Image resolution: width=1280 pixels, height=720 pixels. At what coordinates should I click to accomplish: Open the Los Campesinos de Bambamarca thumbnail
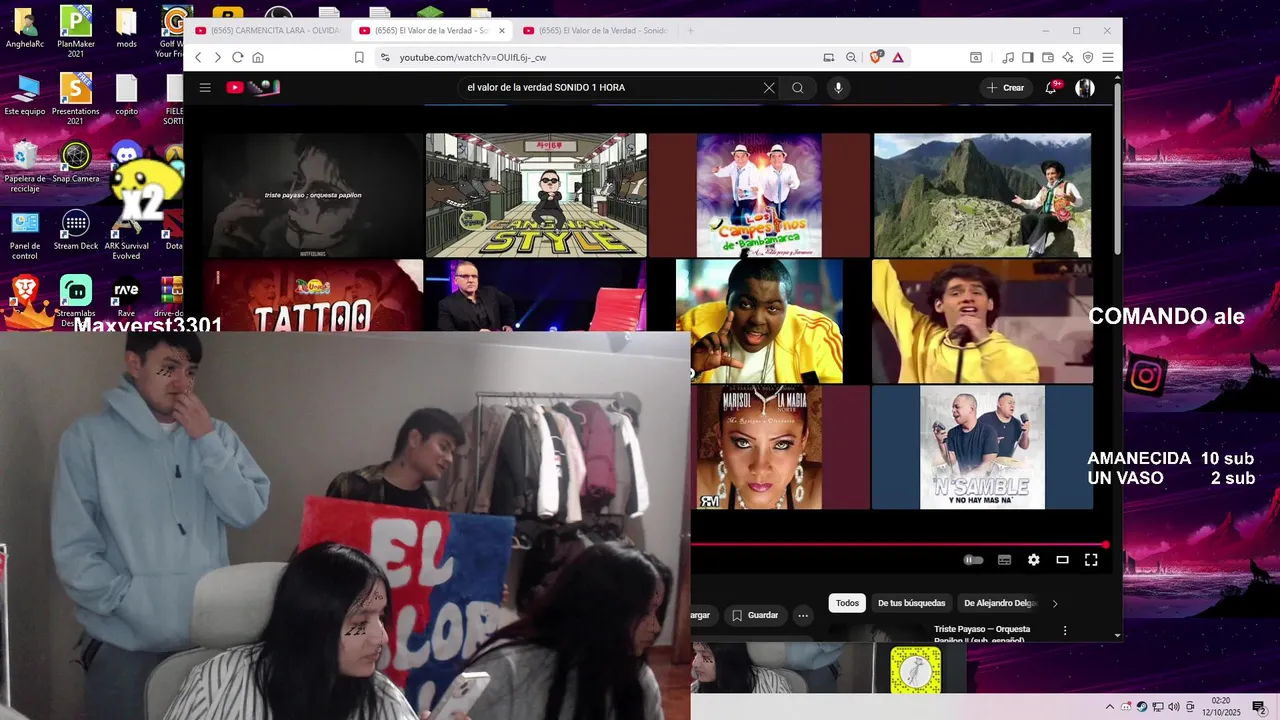coord(759,195)
